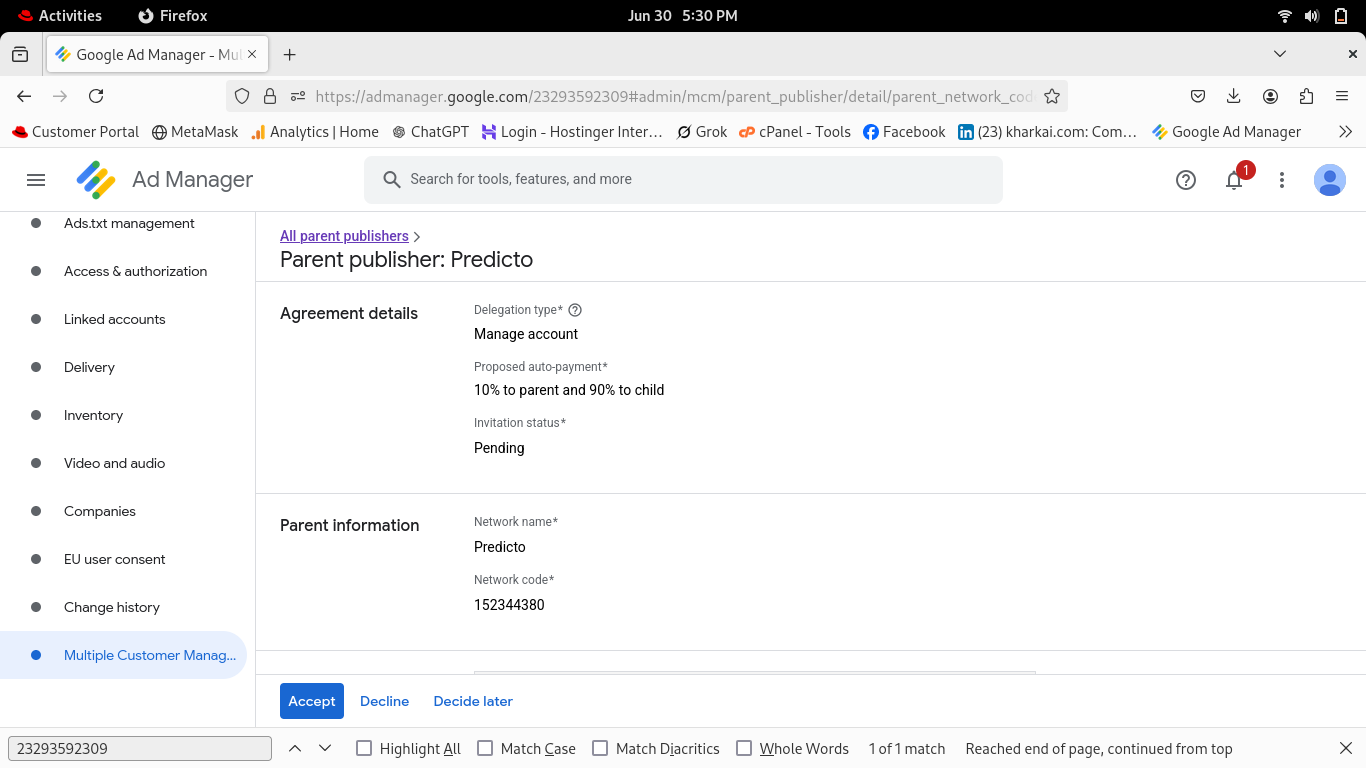The height and width of the screenshot is (768, 1366).
Task: Click the shield tracking protection icon
Action: 242,96
